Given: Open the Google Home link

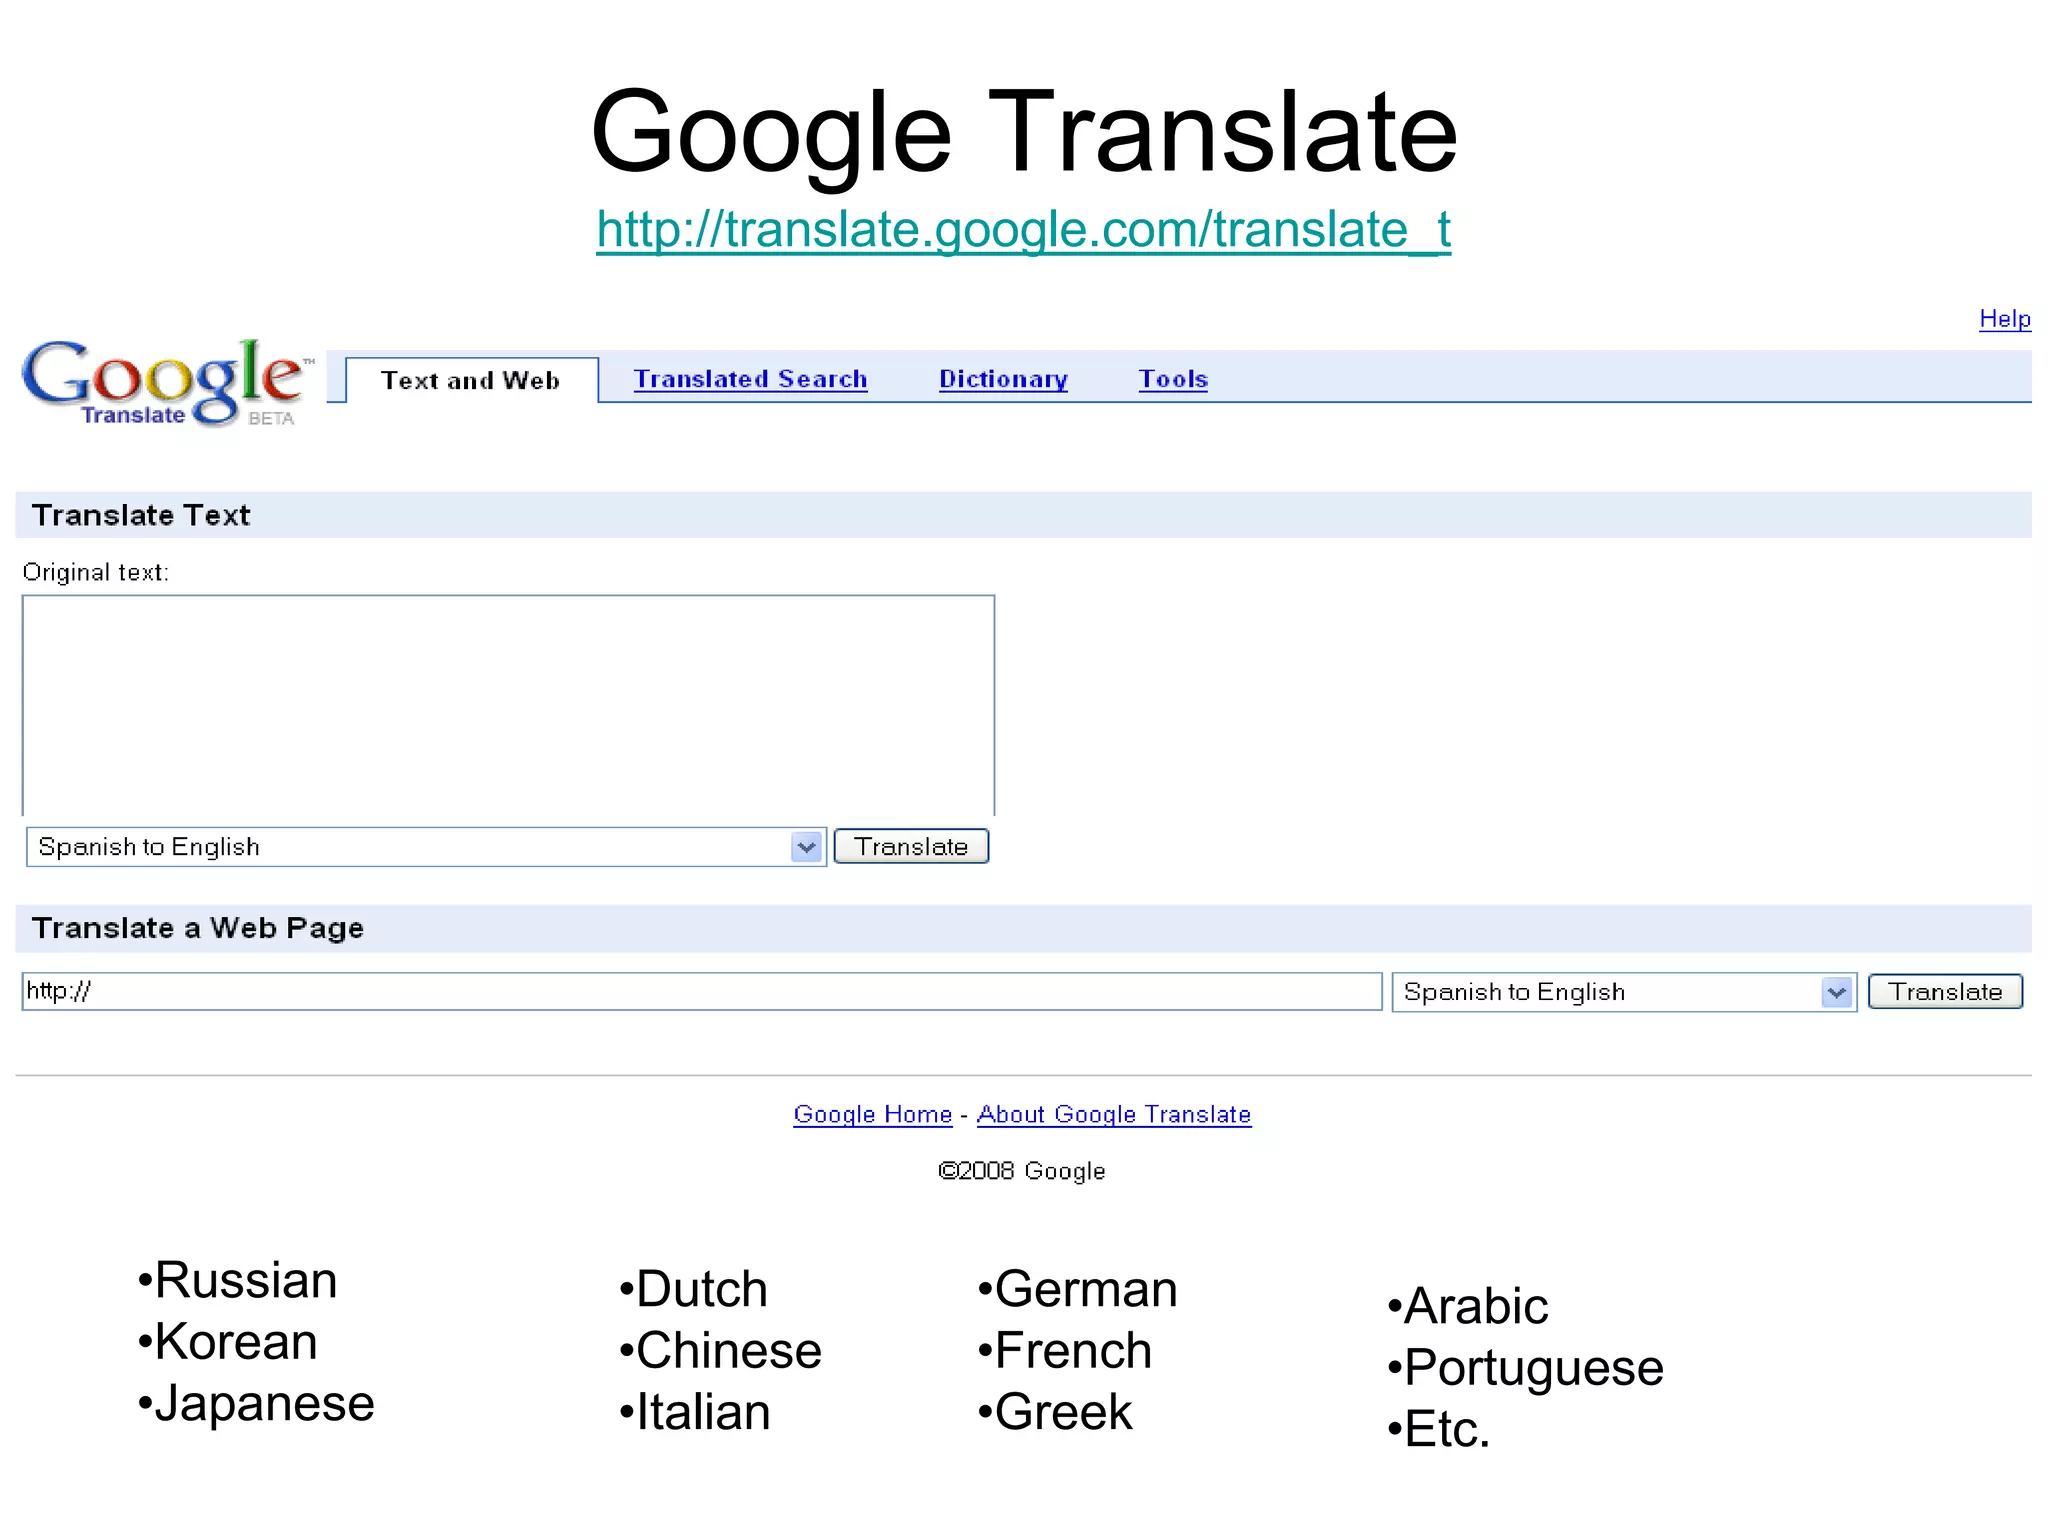Looking at the screenshot, I should pyautogui.click(x=872, y=1114).
